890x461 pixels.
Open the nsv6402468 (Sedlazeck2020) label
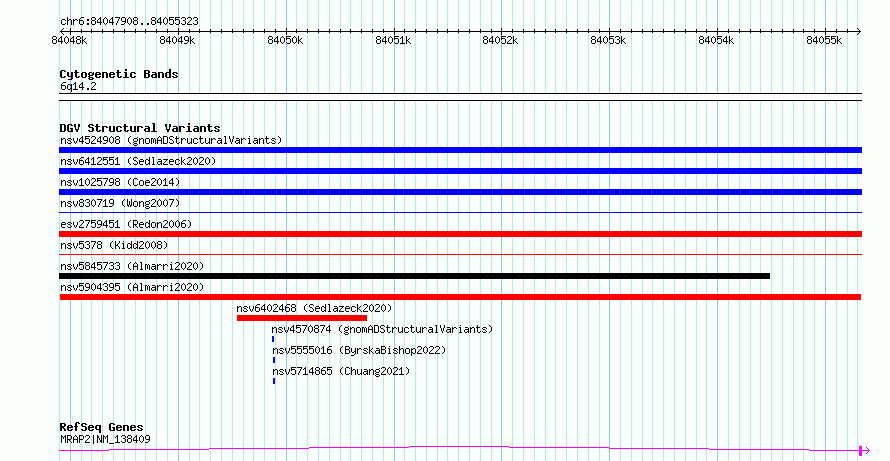[314, 308]
